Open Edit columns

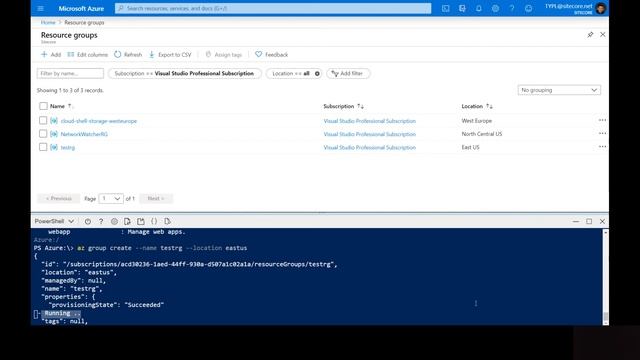[x=88, y=54]
